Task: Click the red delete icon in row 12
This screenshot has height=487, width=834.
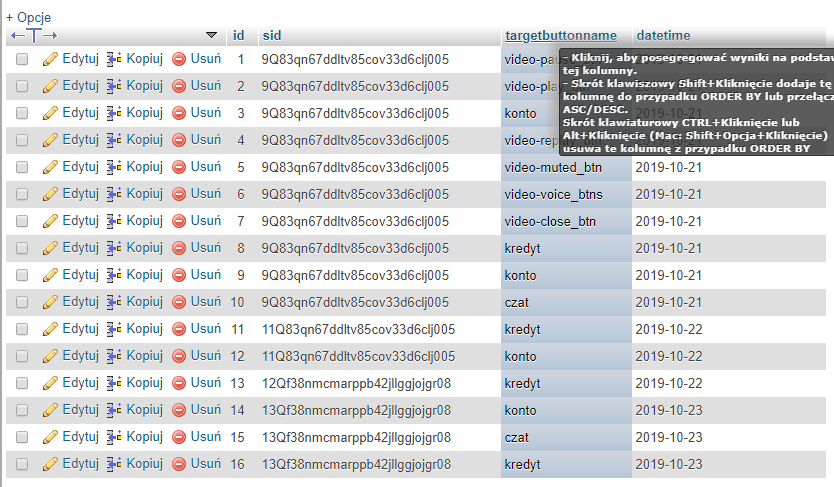Action: click(179, 356)
